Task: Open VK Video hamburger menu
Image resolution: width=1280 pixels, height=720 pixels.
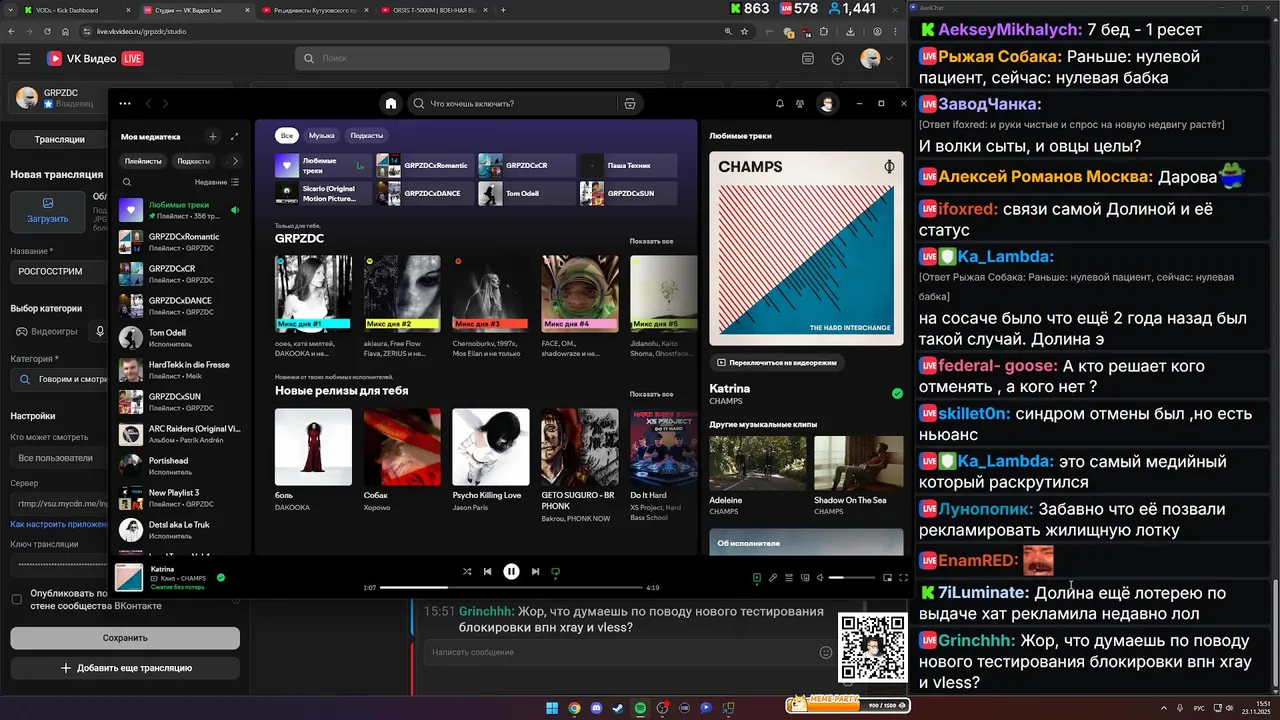Action: (24, 59)
